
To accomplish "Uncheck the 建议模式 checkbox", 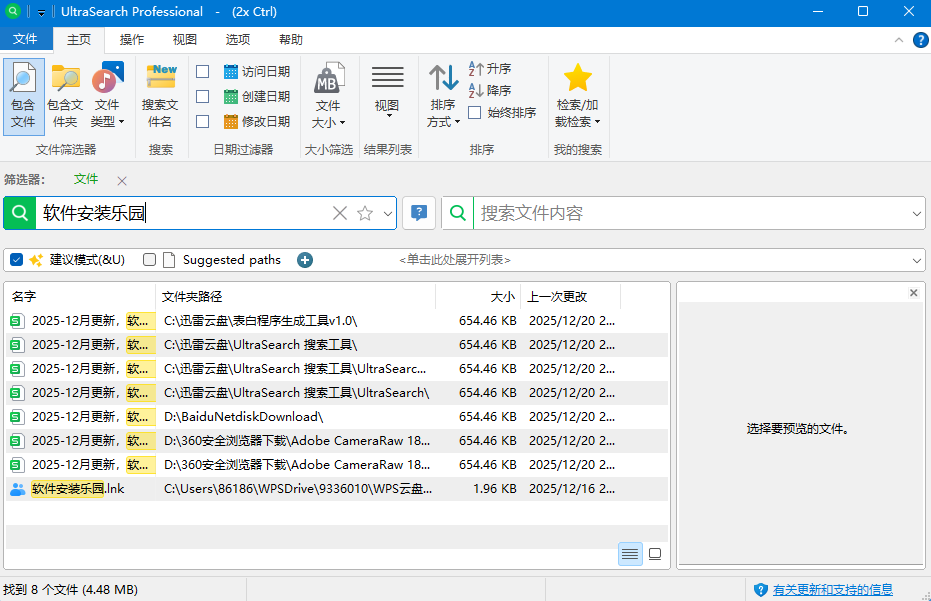I will [x=17, y=260].
